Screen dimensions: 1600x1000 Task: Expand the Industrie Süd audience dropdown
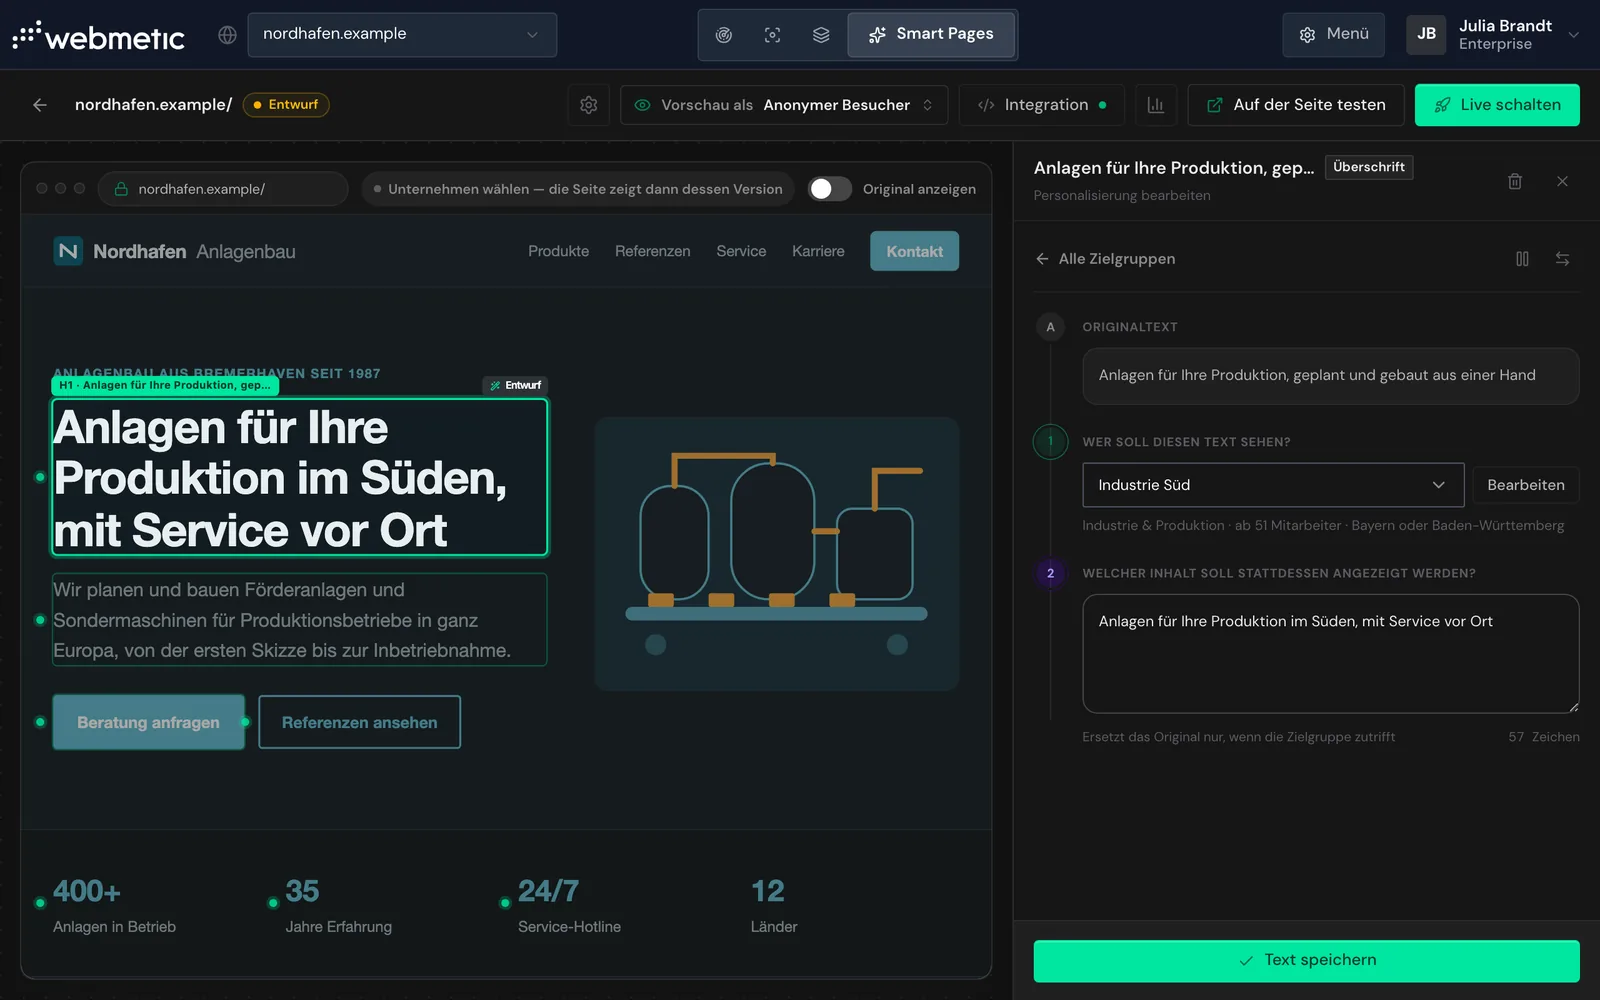1273,485
